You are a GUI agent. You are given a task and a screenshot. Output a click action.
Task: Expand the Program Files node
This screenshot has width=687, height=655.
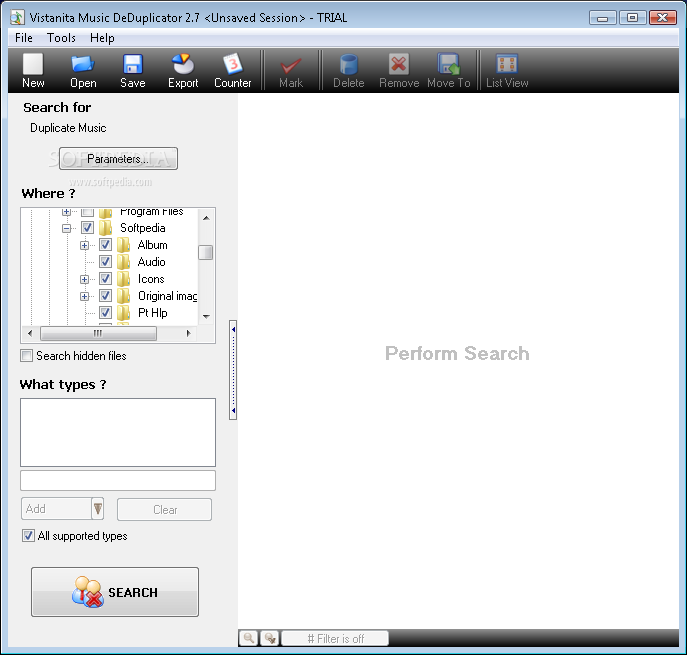66,212
